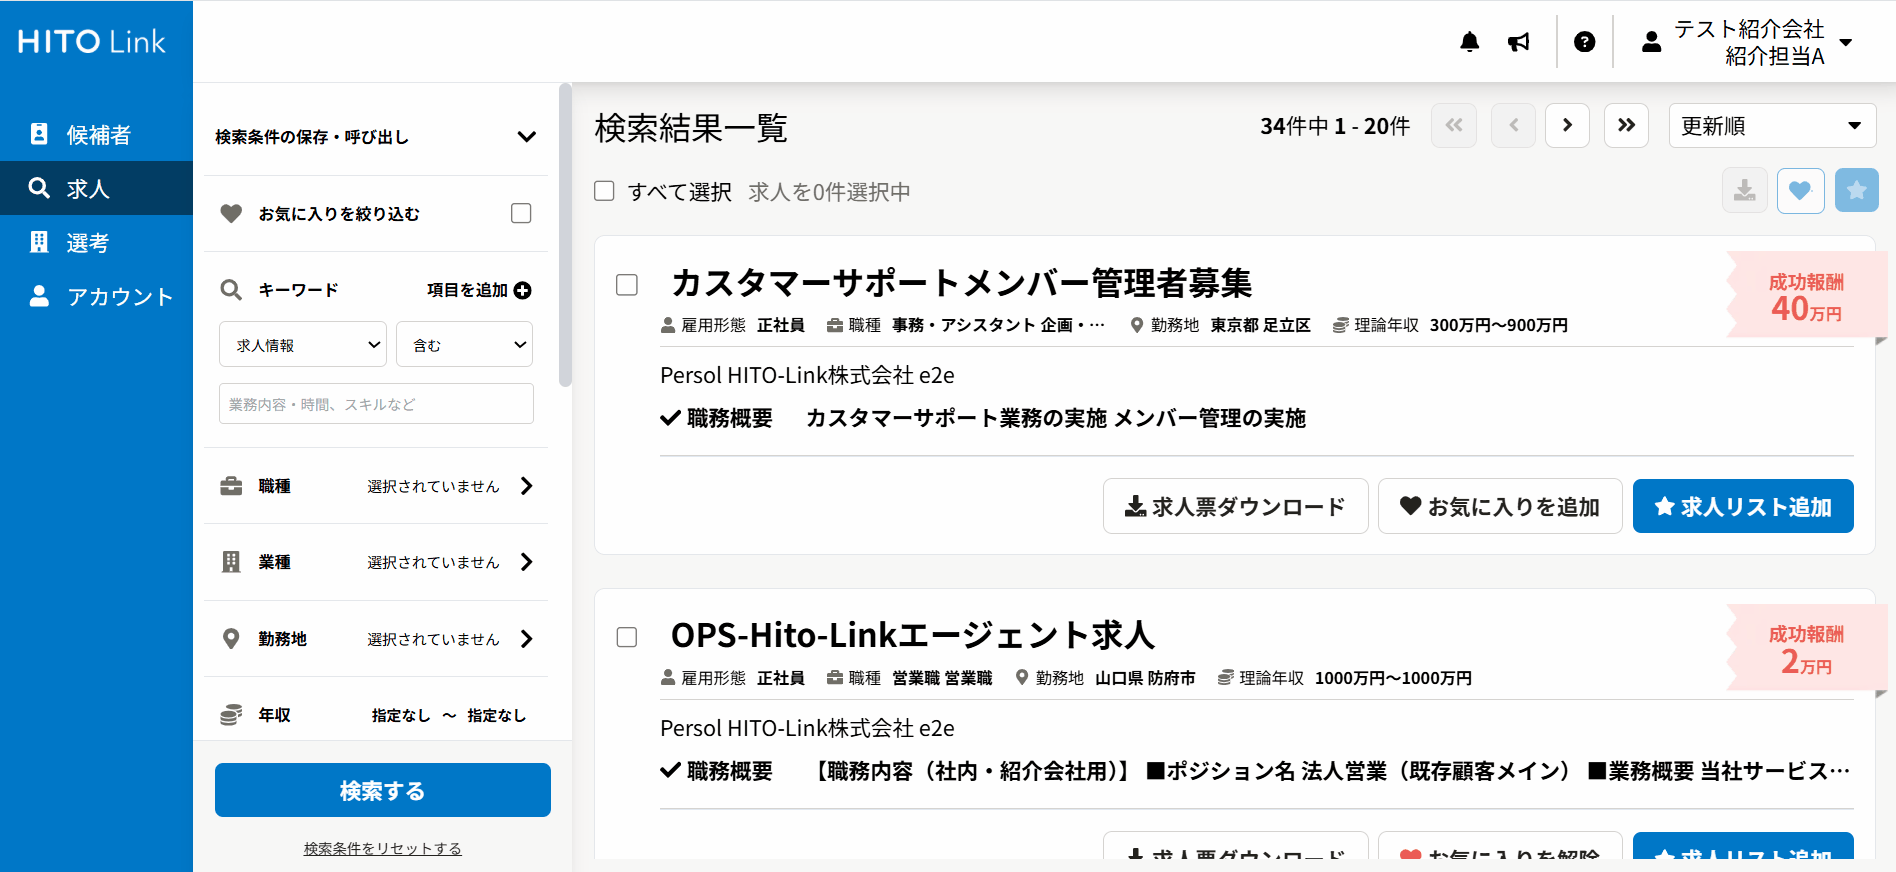The height and width of the screenshot is (872, 1896).
Task: Click 勤務地 山口県 防府市 text
Action: point(1105,678)
